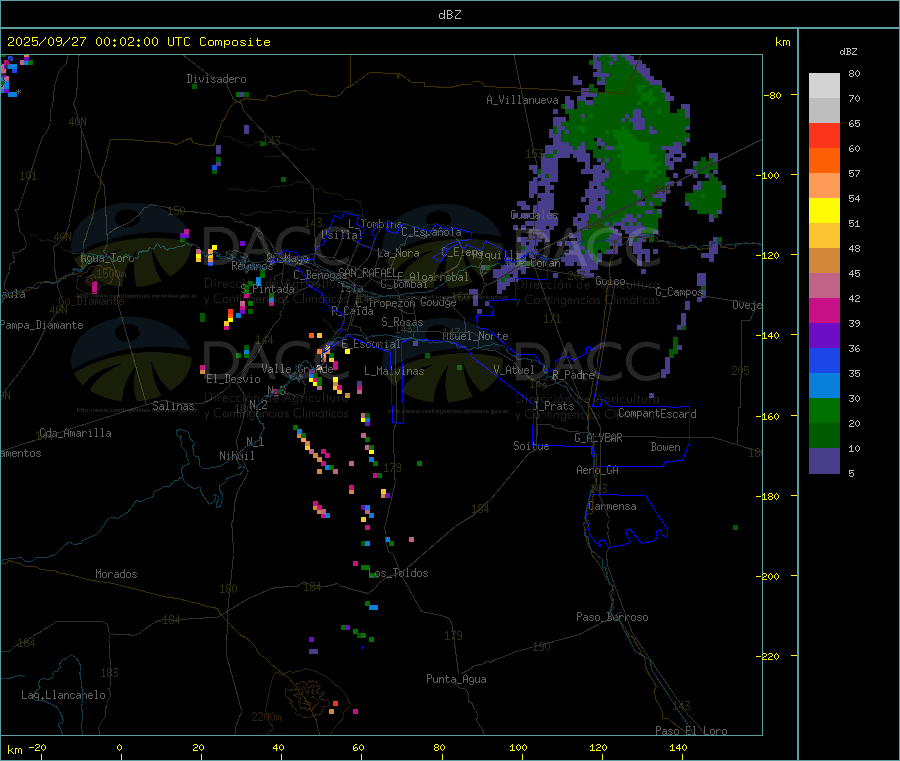
Task: Click the La_Nora label
Action: tap(398, 253)
